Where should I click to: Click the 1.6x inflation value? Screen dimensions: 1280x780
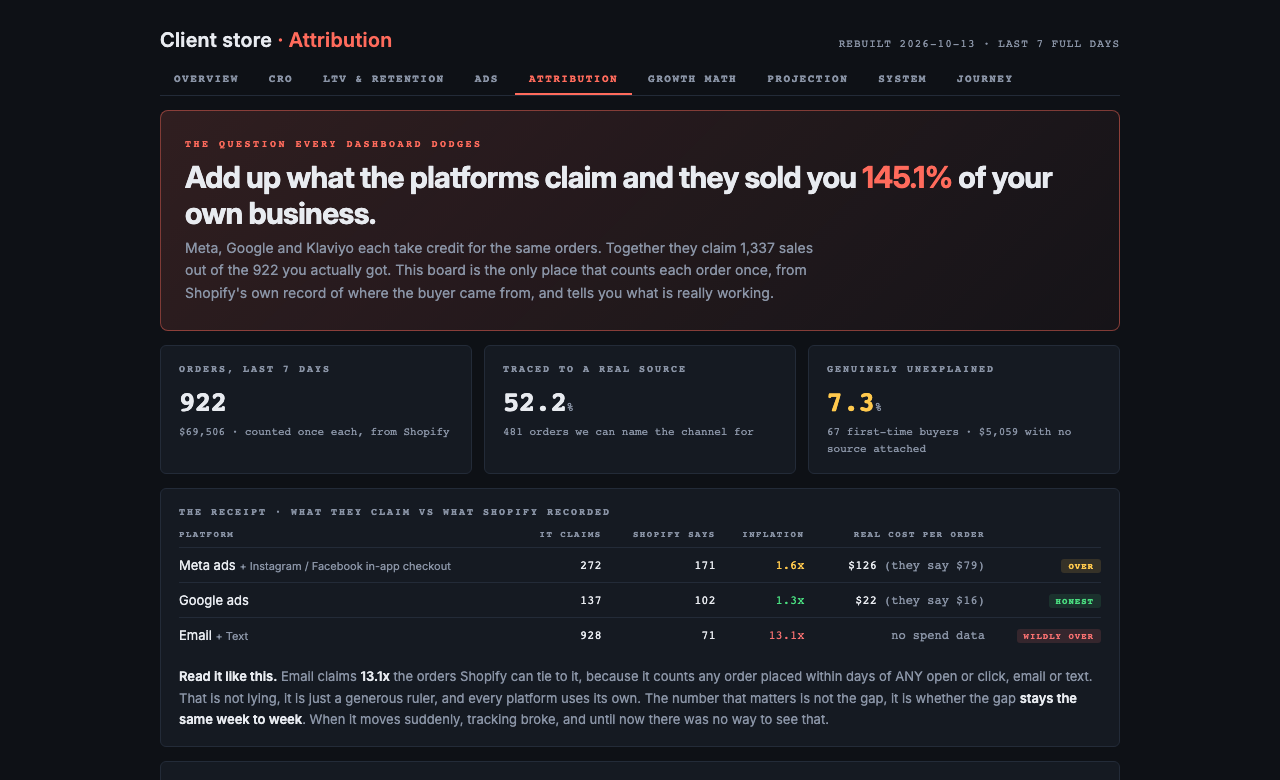click(x=790, y=565)
